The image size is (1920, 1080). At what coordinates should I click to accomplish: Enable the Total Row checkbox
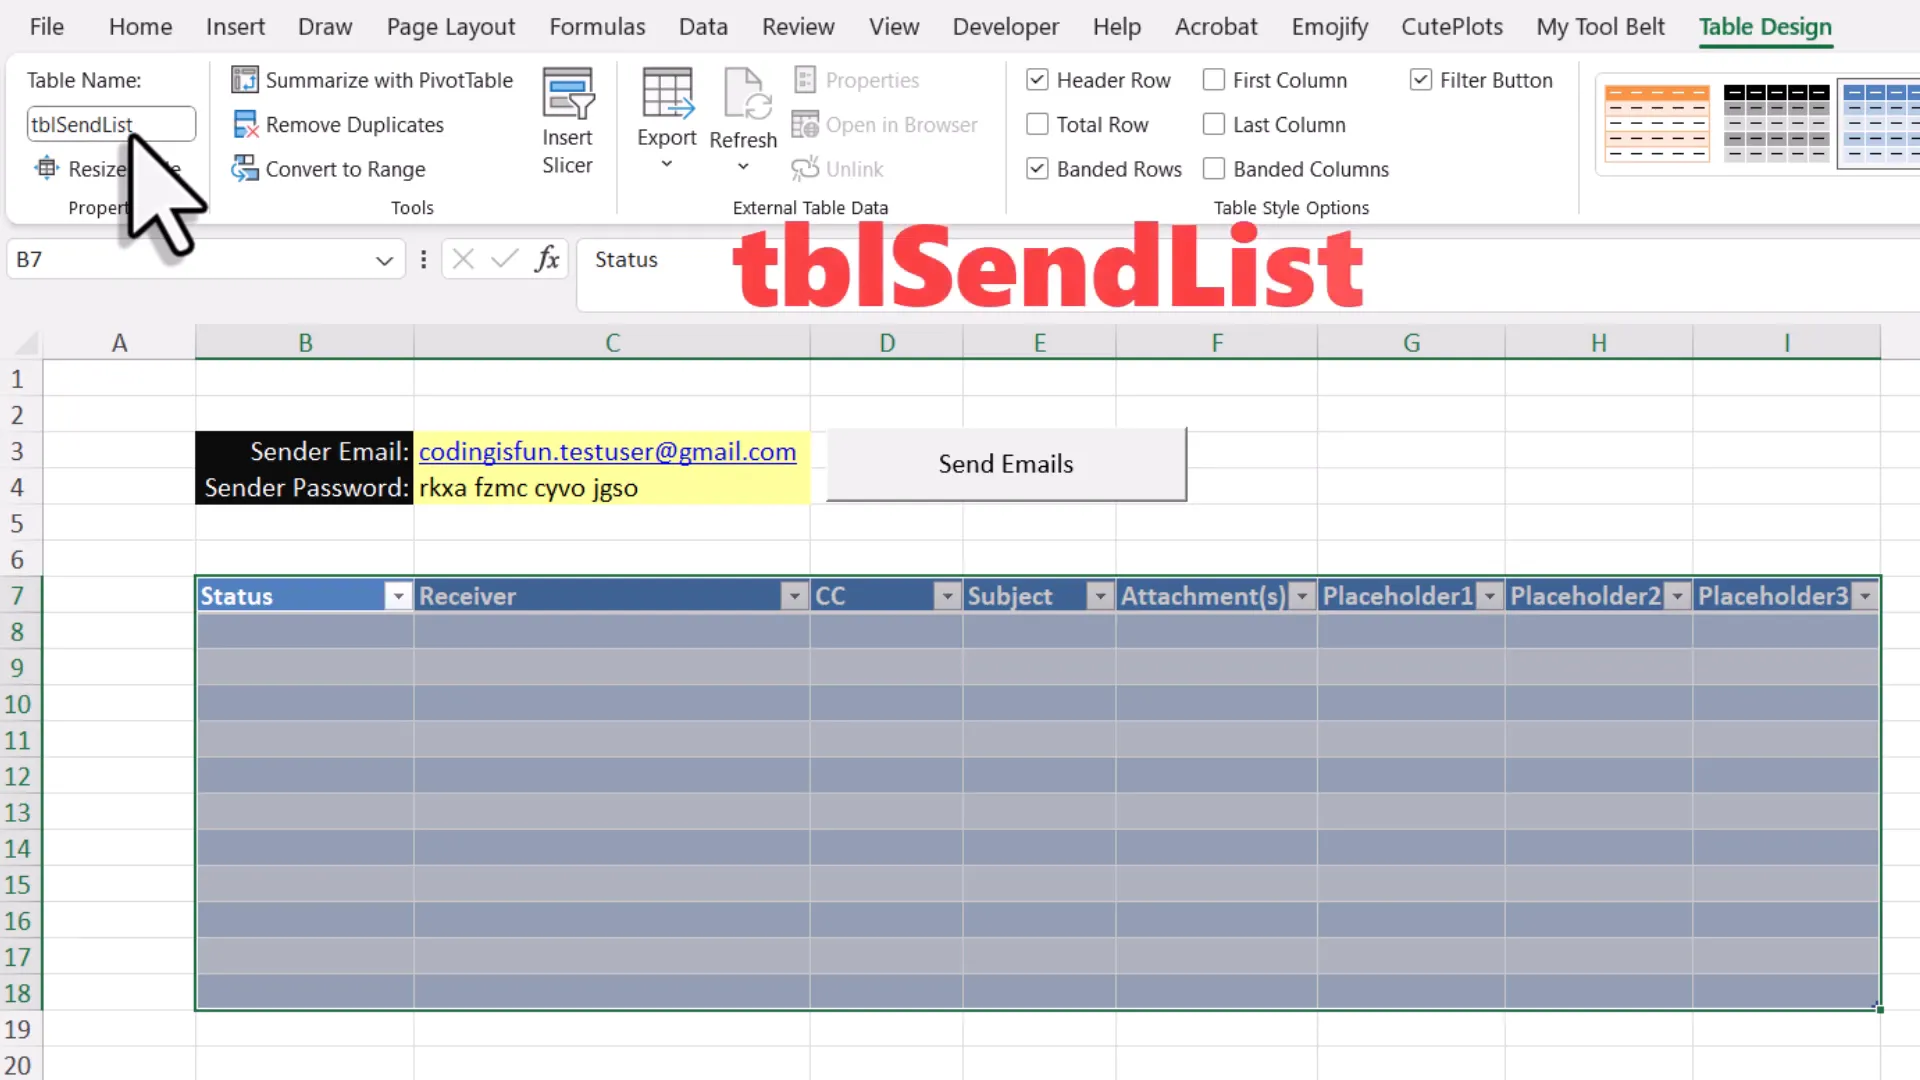pyautogui.click(x=1037, y=124)
